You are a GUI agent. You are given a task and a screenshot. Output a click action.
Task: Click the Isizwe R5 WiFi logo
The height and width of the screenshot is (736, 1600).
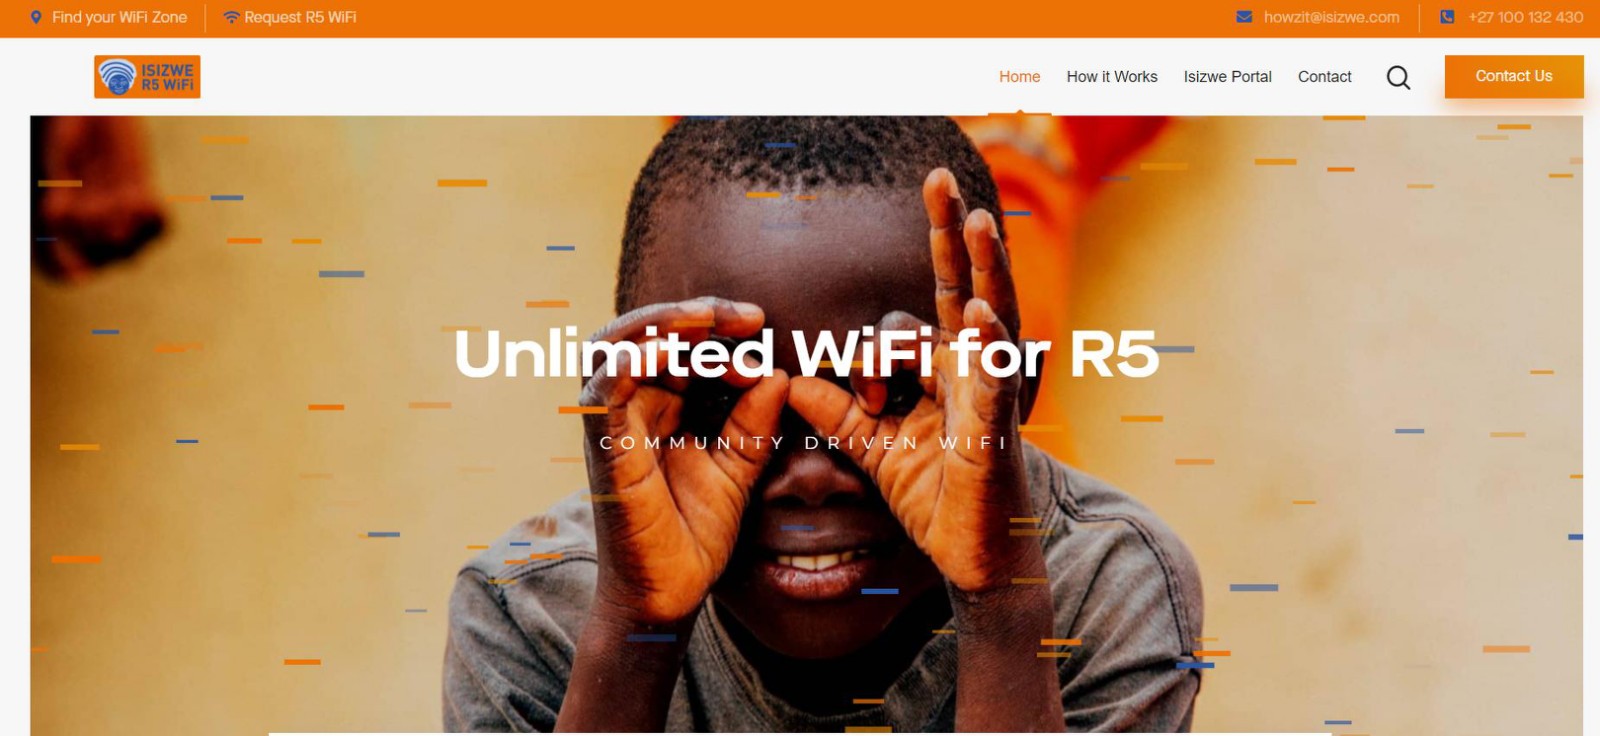click(147, 77)
